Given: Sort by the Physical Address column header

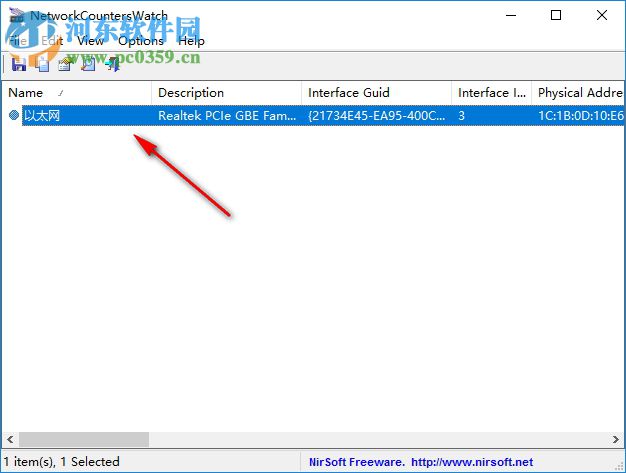Looking at the screenshot, I should point(578,93).
